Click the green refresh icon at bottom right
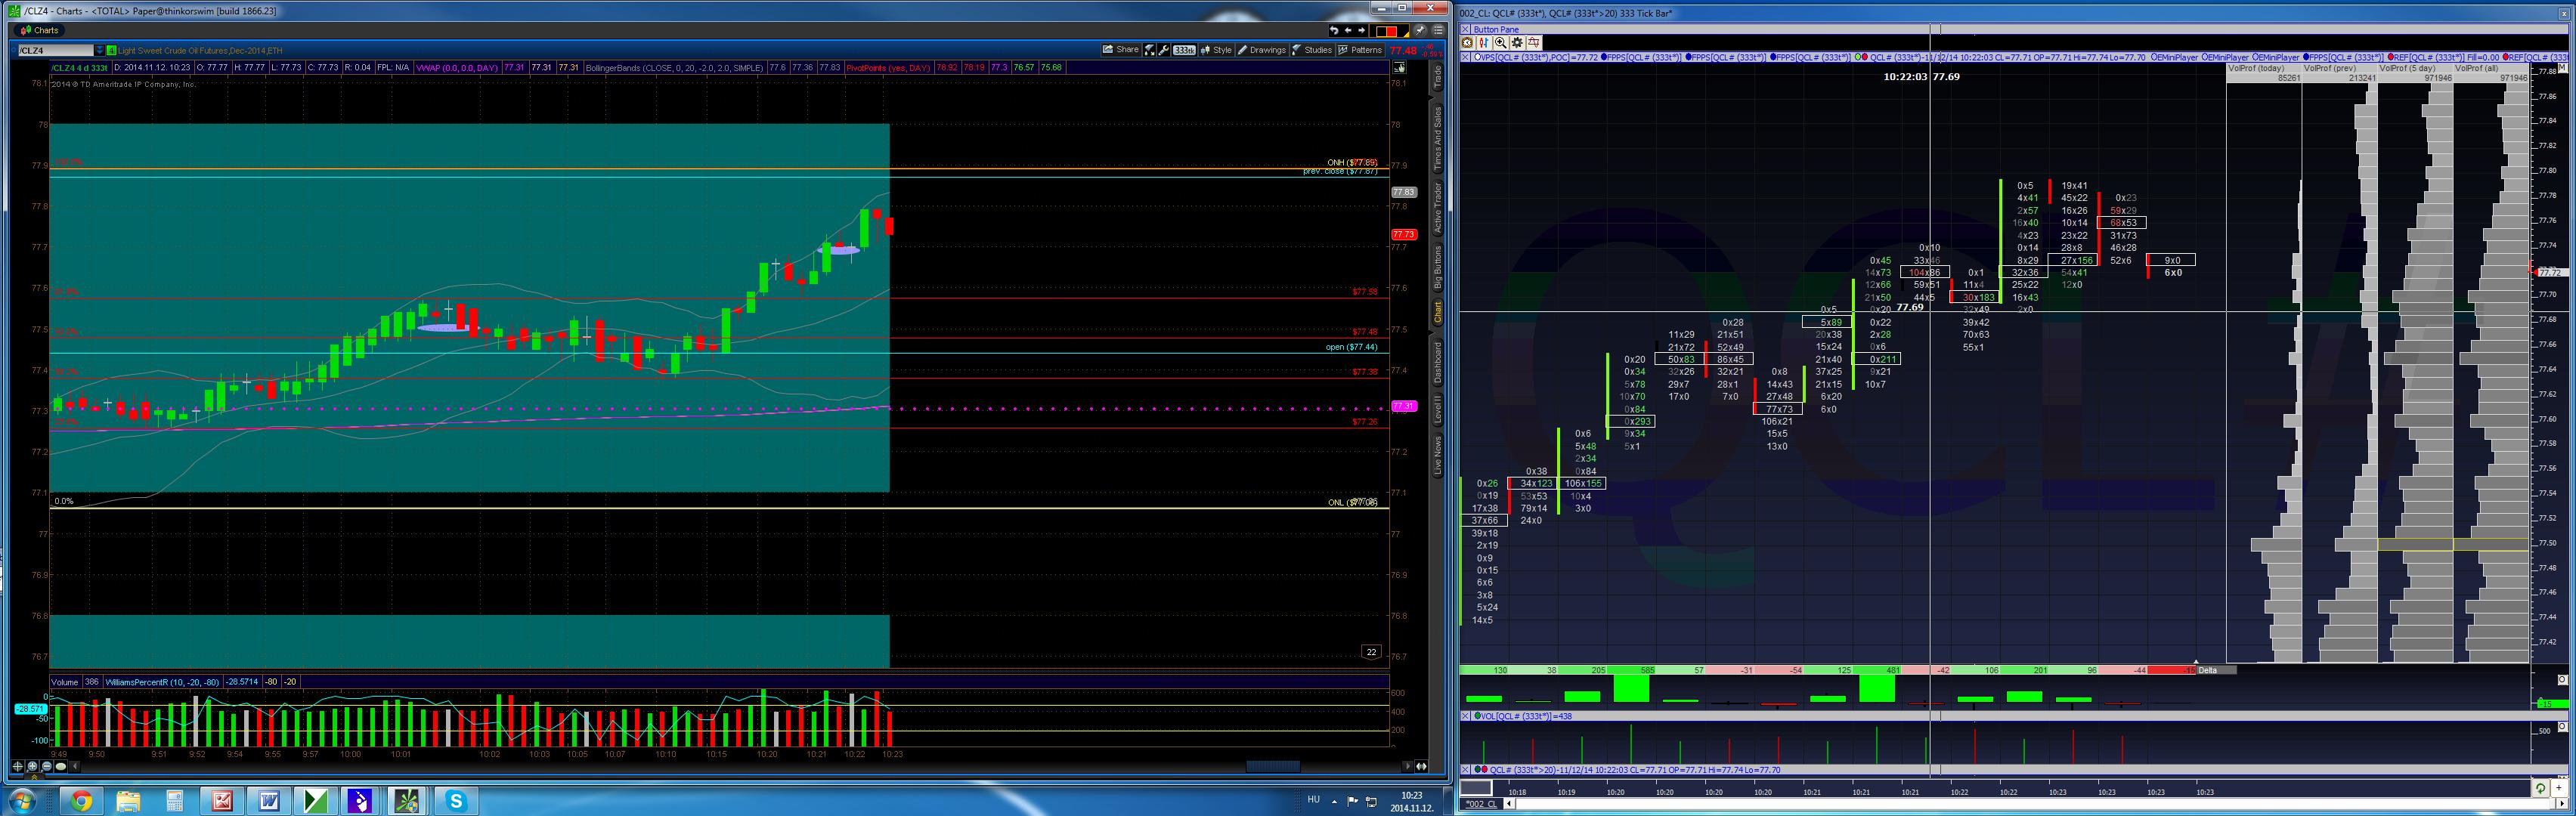This screenshot has width=2576, height=816. point(2540,788)
